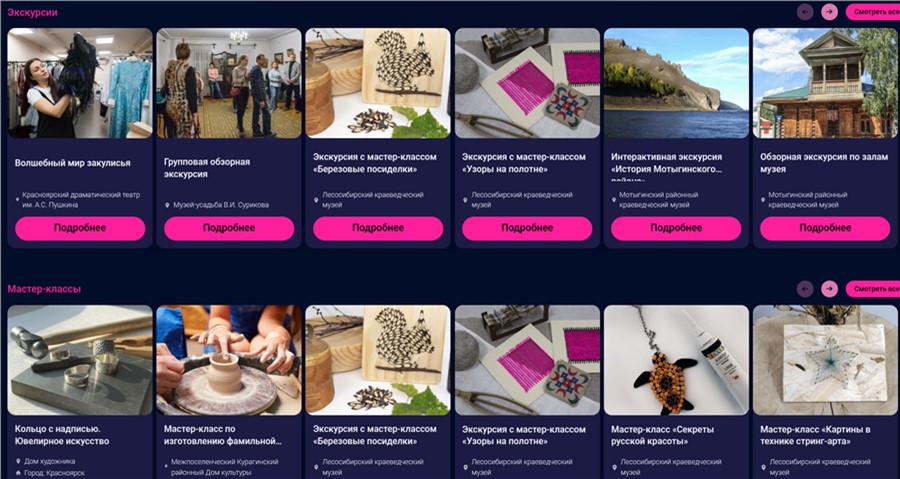Open the Мастер-классы section heading
This screenshot has height=479, width=900.
point(44,289)
